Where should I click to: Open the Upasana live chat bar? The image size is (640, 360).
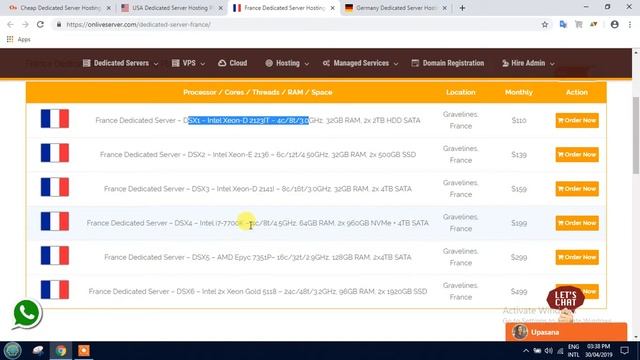(566, 332)
